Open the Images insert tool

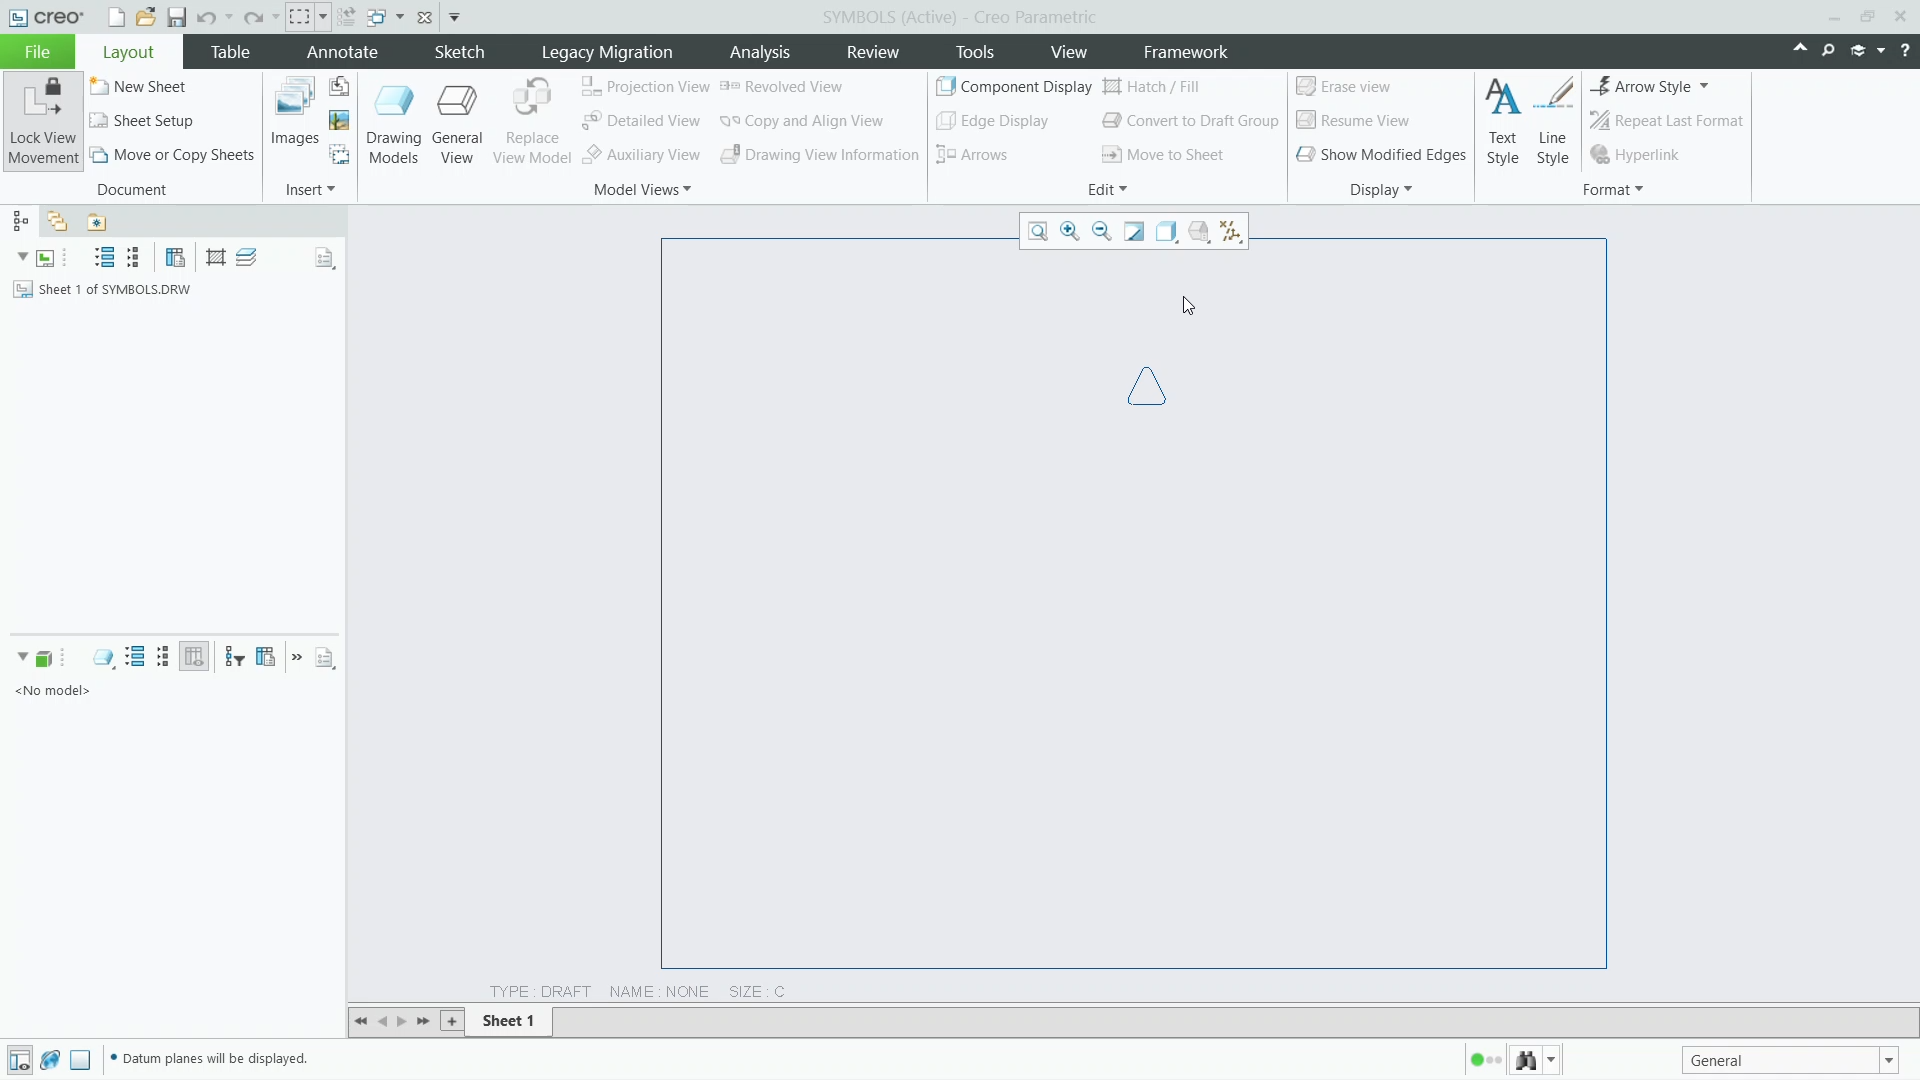[x=294, y=112]
